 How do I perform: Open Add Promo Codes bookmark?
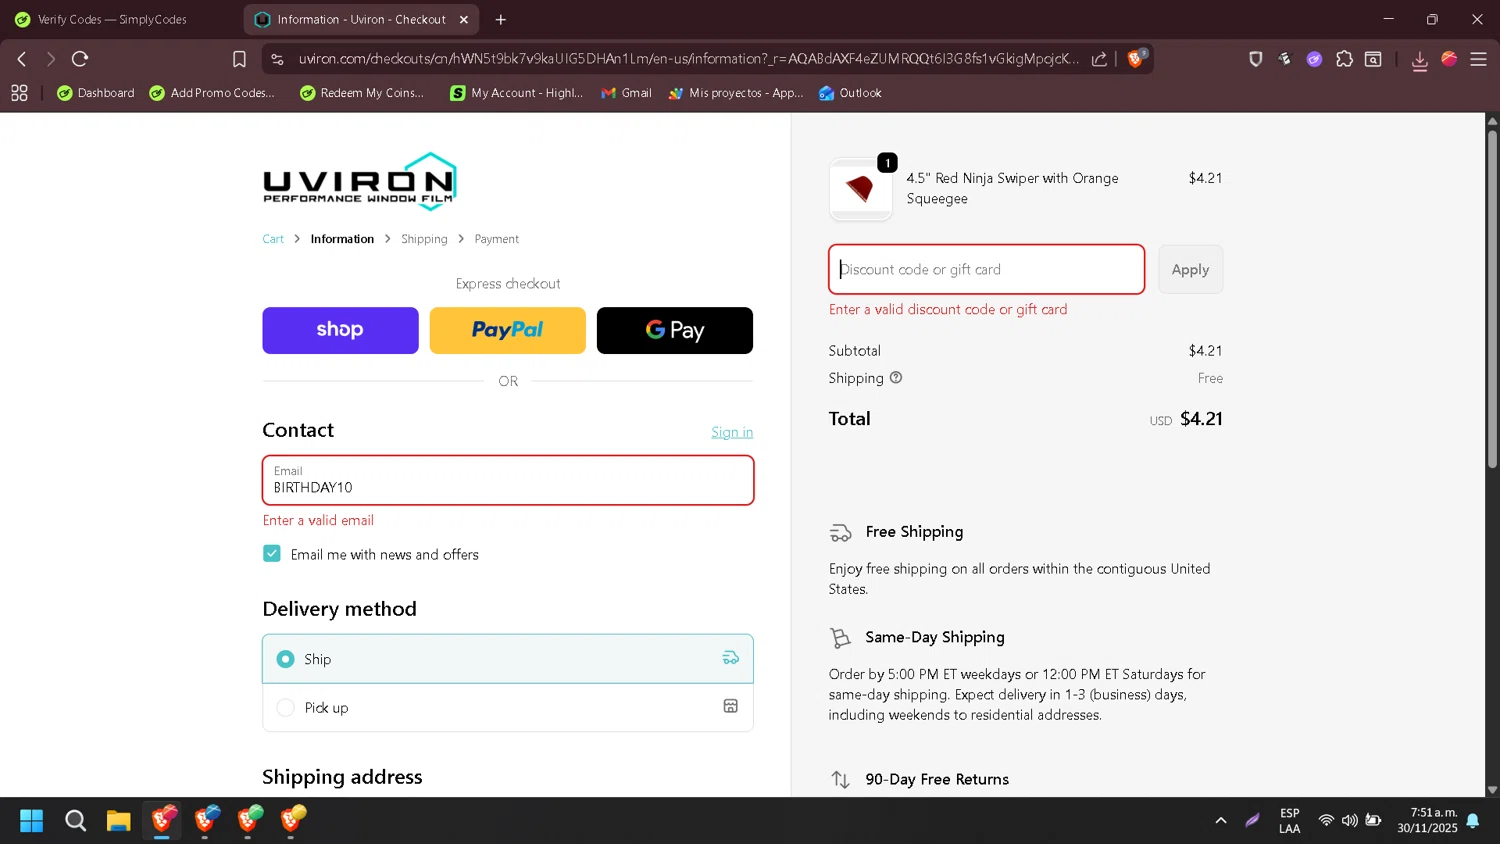point(212,93)
